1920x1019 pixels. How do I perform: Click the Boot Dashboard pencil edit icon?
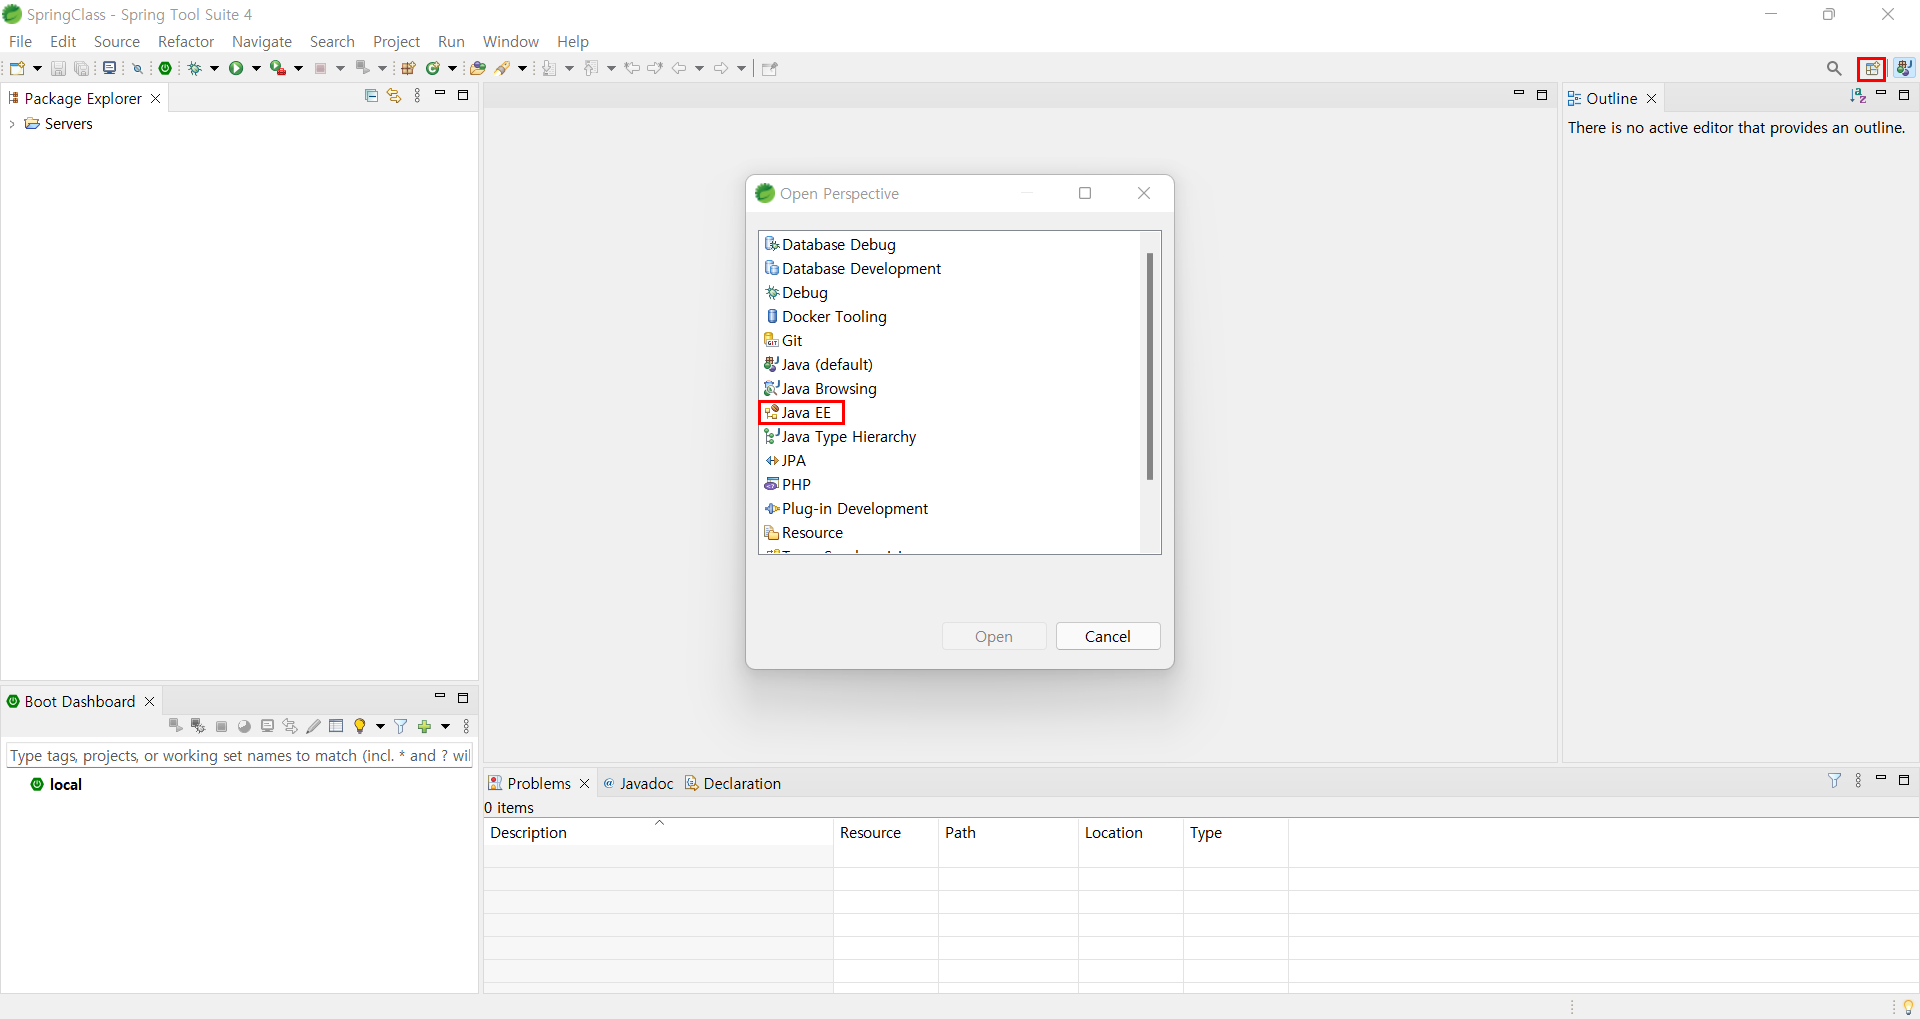tap(313, 726)
